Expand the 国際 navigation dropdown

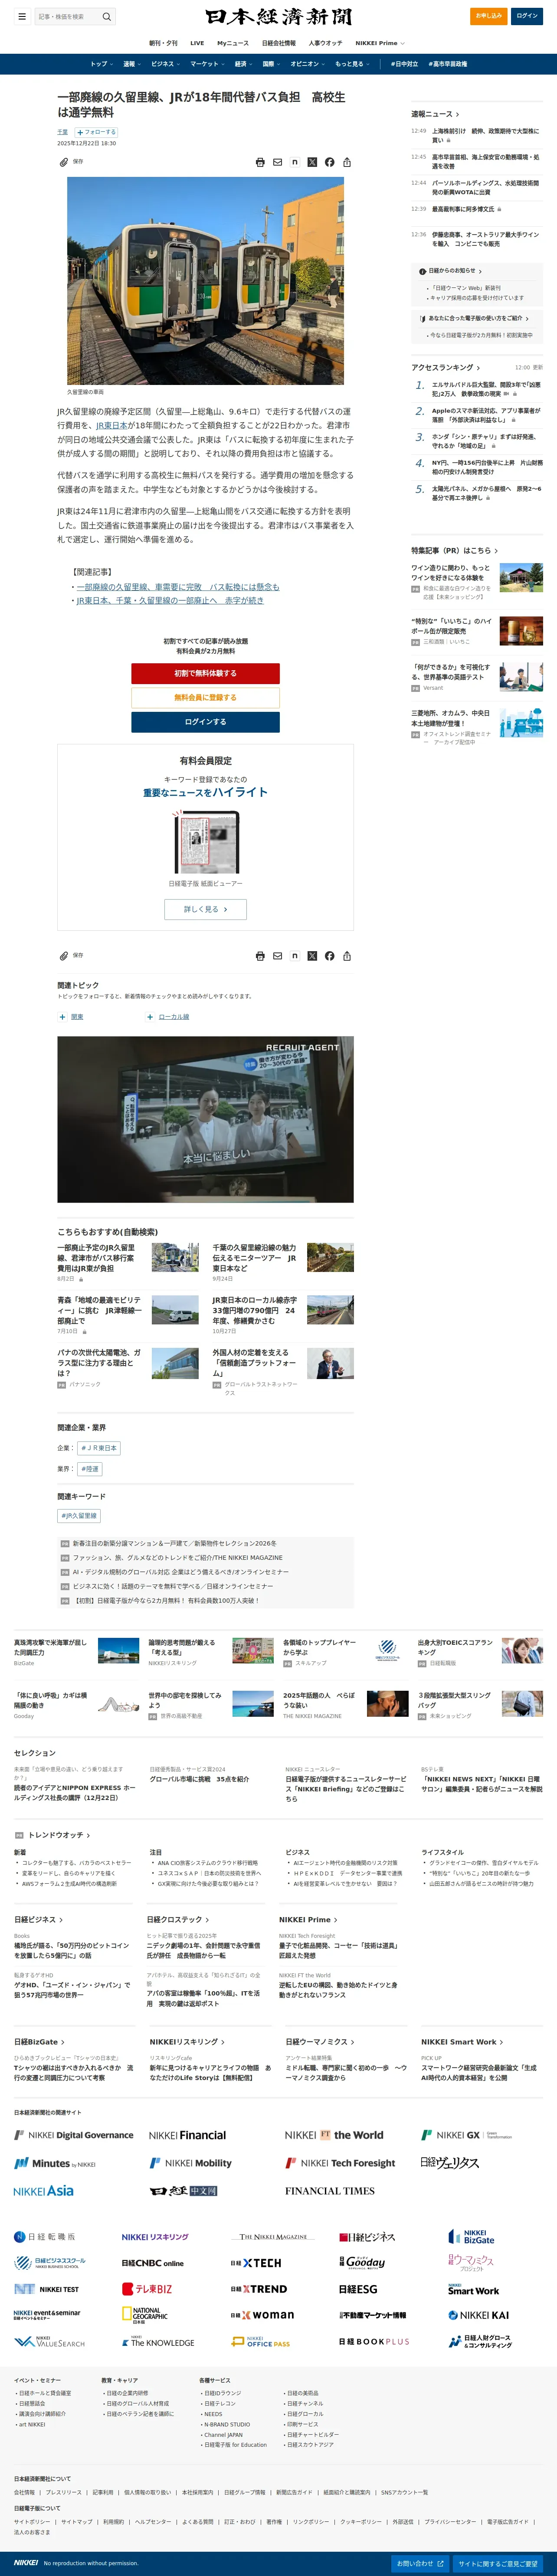click(x=271, y=64)
